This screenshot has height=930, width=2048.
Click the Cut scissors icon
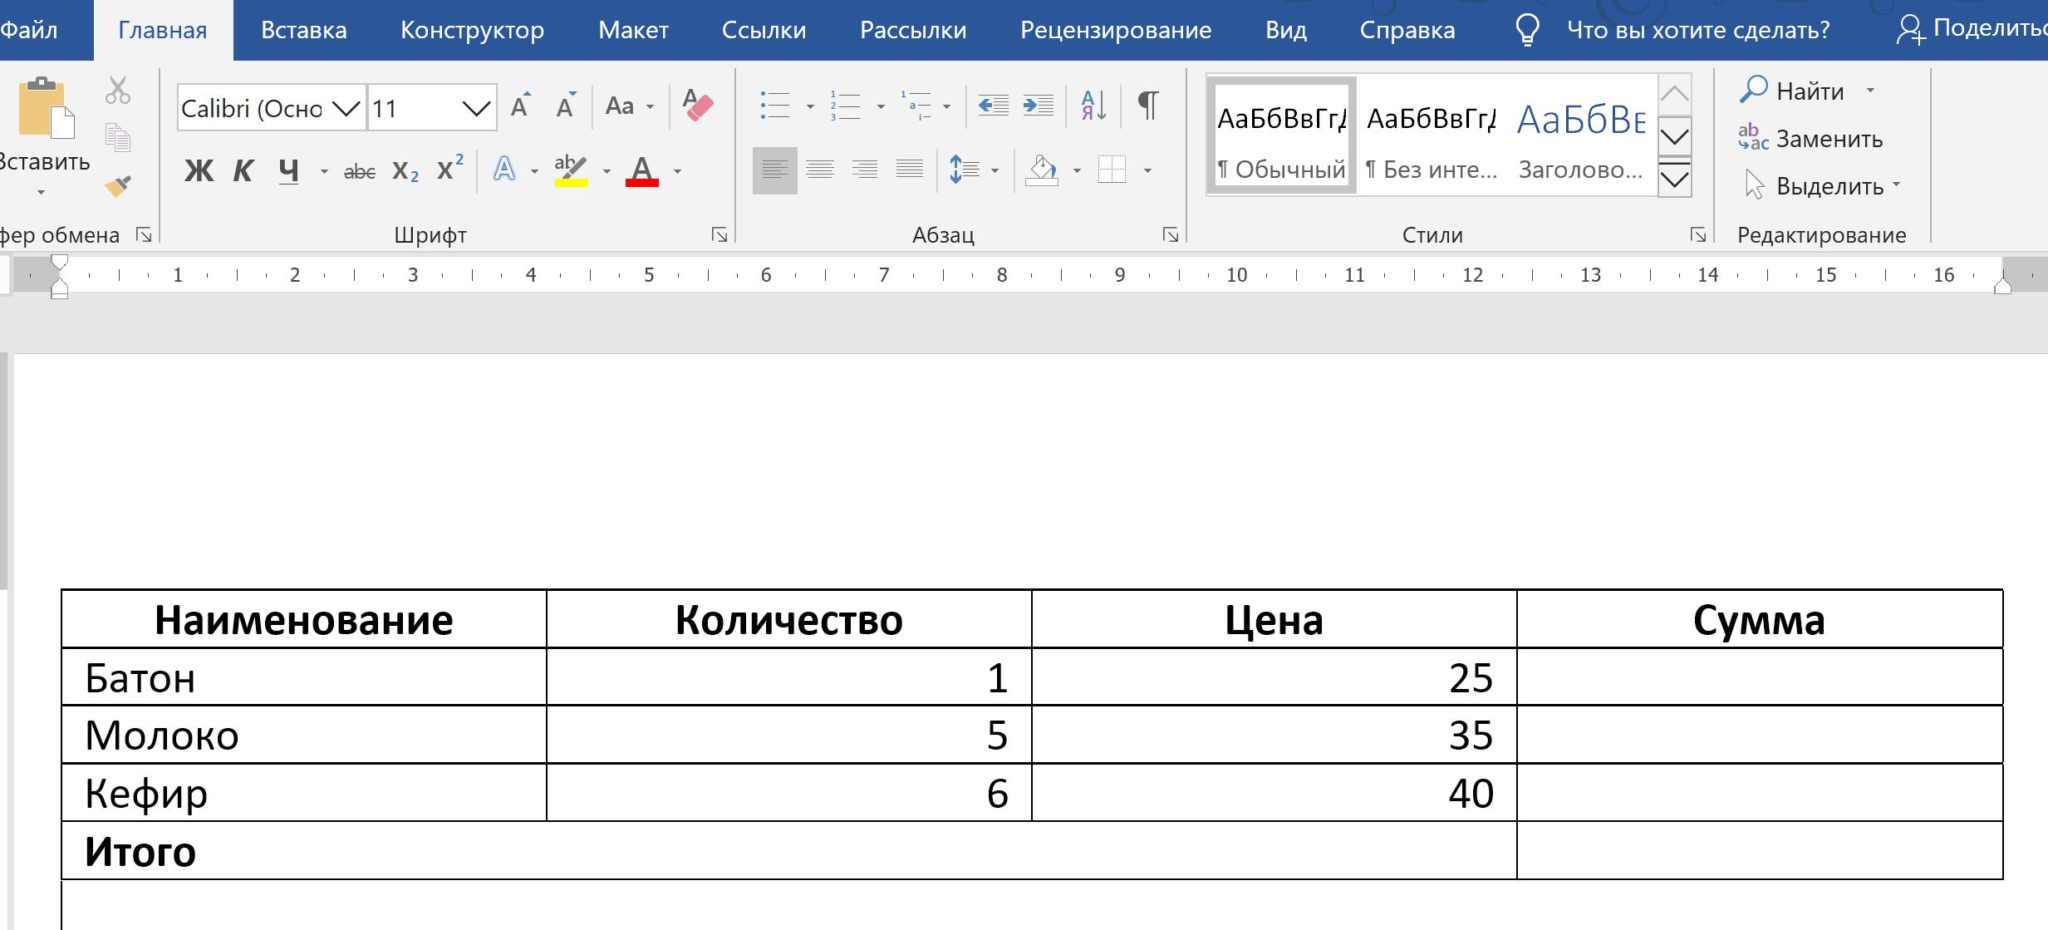[118, 91]
